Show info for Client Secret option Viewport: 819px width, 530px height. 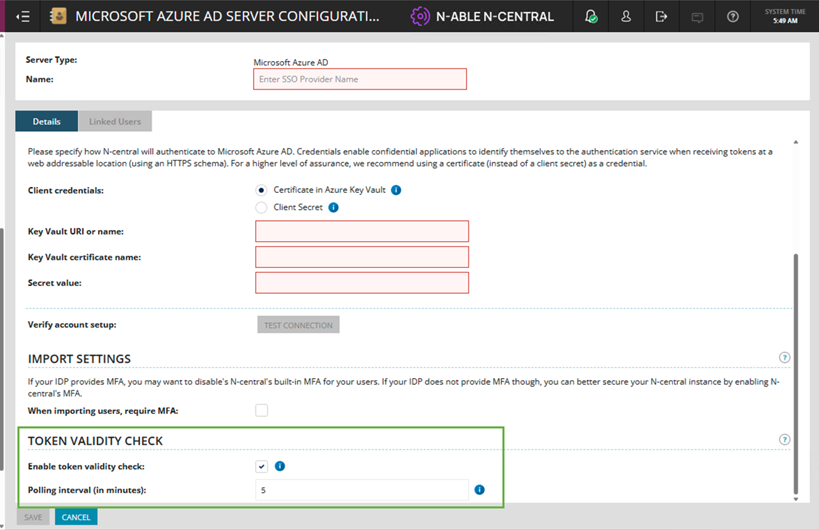coord(333,207)
